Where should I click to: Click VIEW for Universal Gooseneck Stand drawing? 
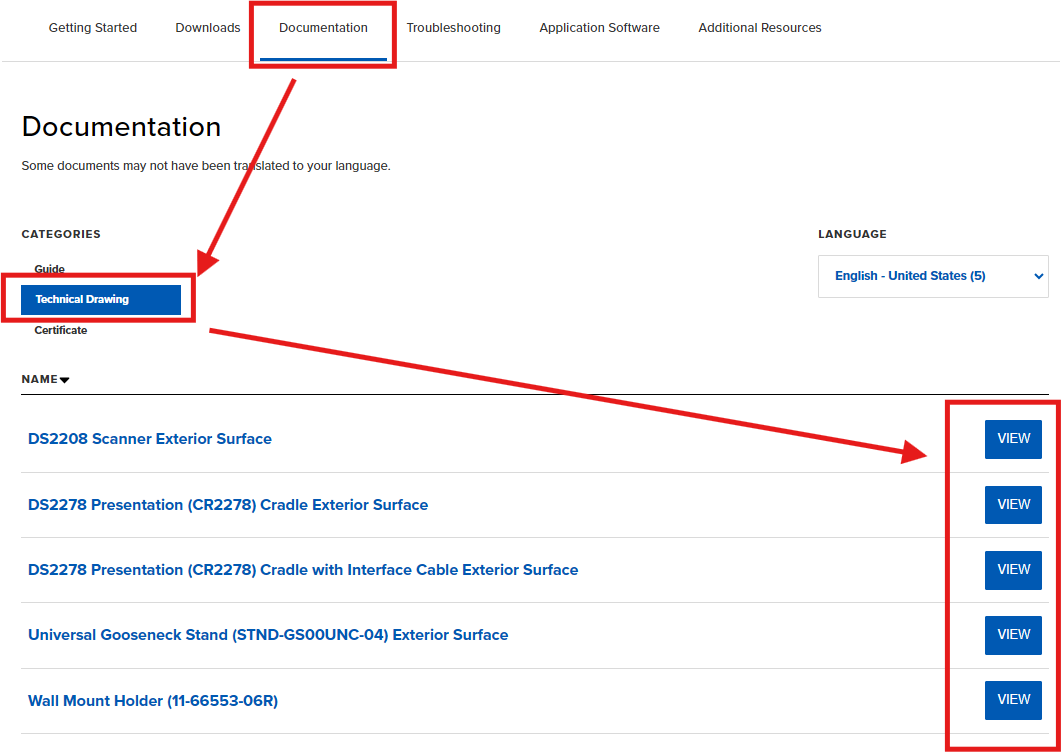click(x=1013, y=635)
